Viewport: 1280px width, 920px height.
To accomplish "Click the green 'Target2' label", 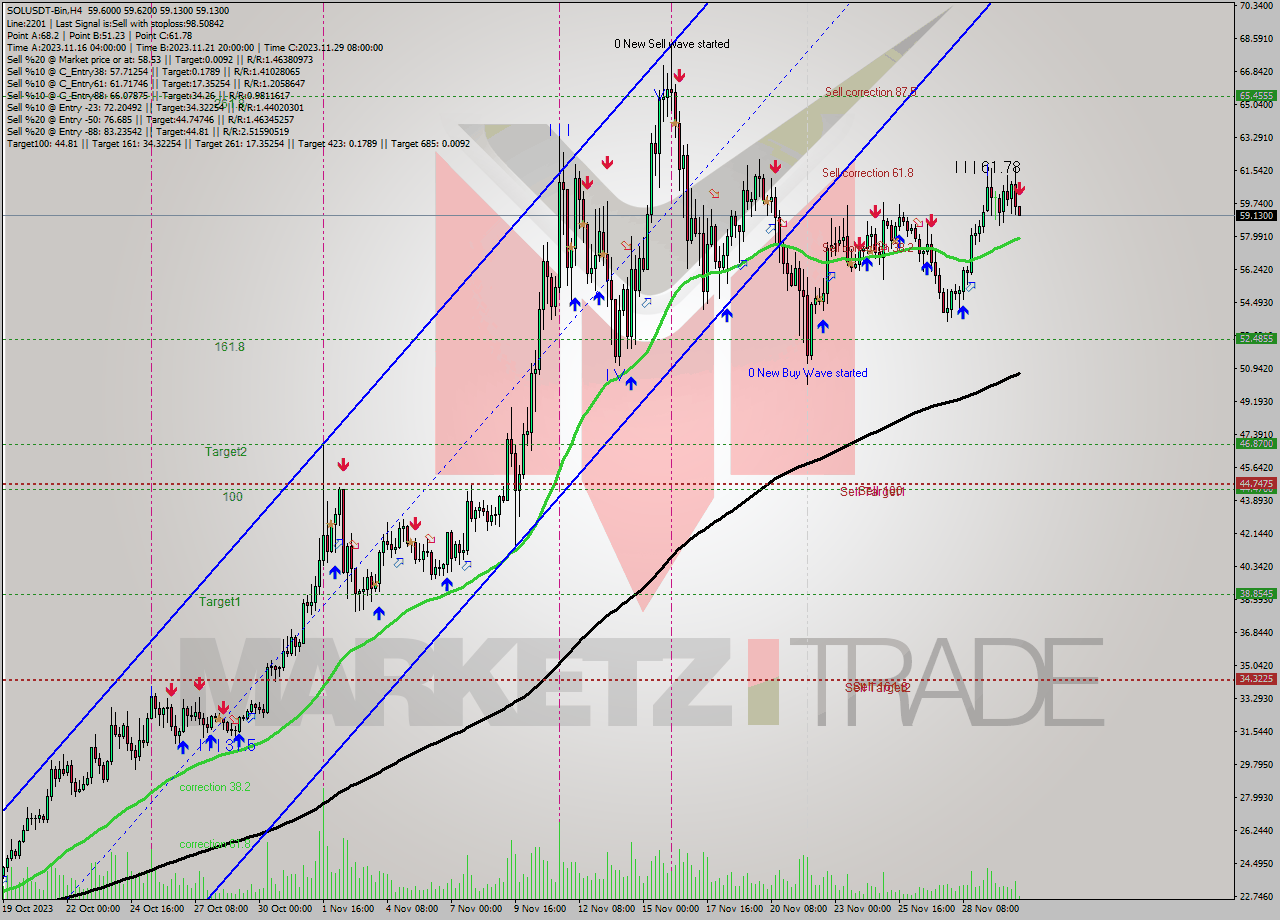I will 226,452.
